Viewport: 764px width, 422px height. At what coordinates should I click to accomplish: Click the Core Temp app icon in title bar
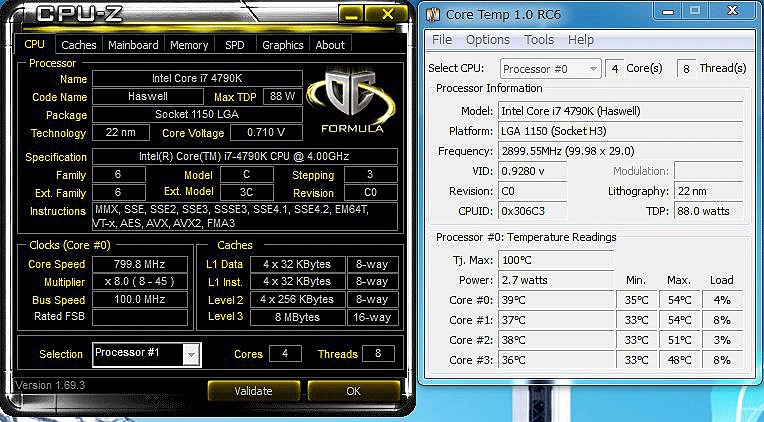[433, 14]
